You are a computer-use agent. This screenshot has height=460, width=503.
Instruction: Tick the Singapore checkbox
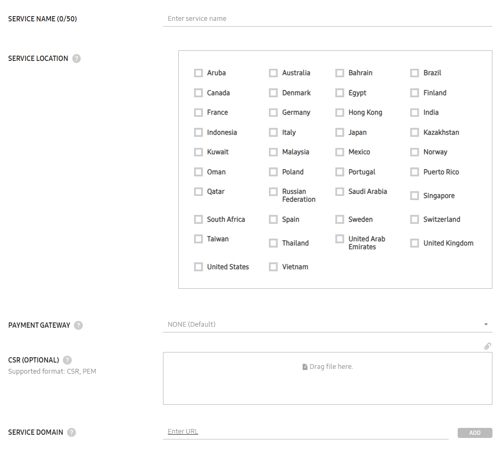click(414, 196)
